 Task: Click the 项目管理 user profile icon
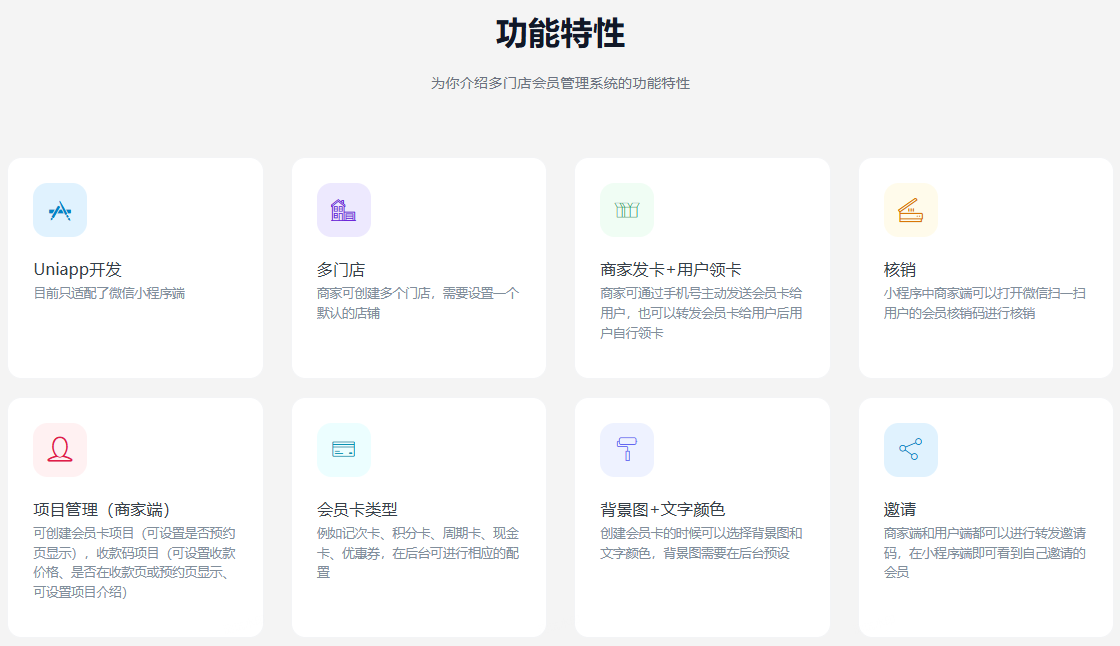[x=60, y=450]
